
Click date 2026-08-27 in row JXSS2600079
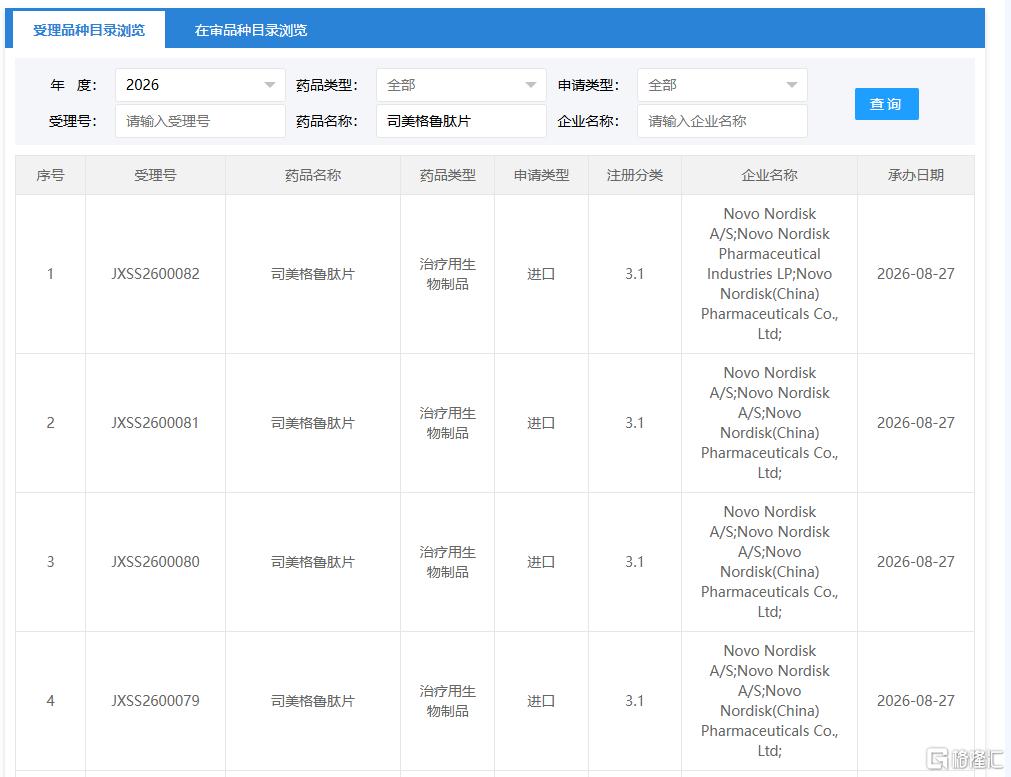tap(916, 701)
